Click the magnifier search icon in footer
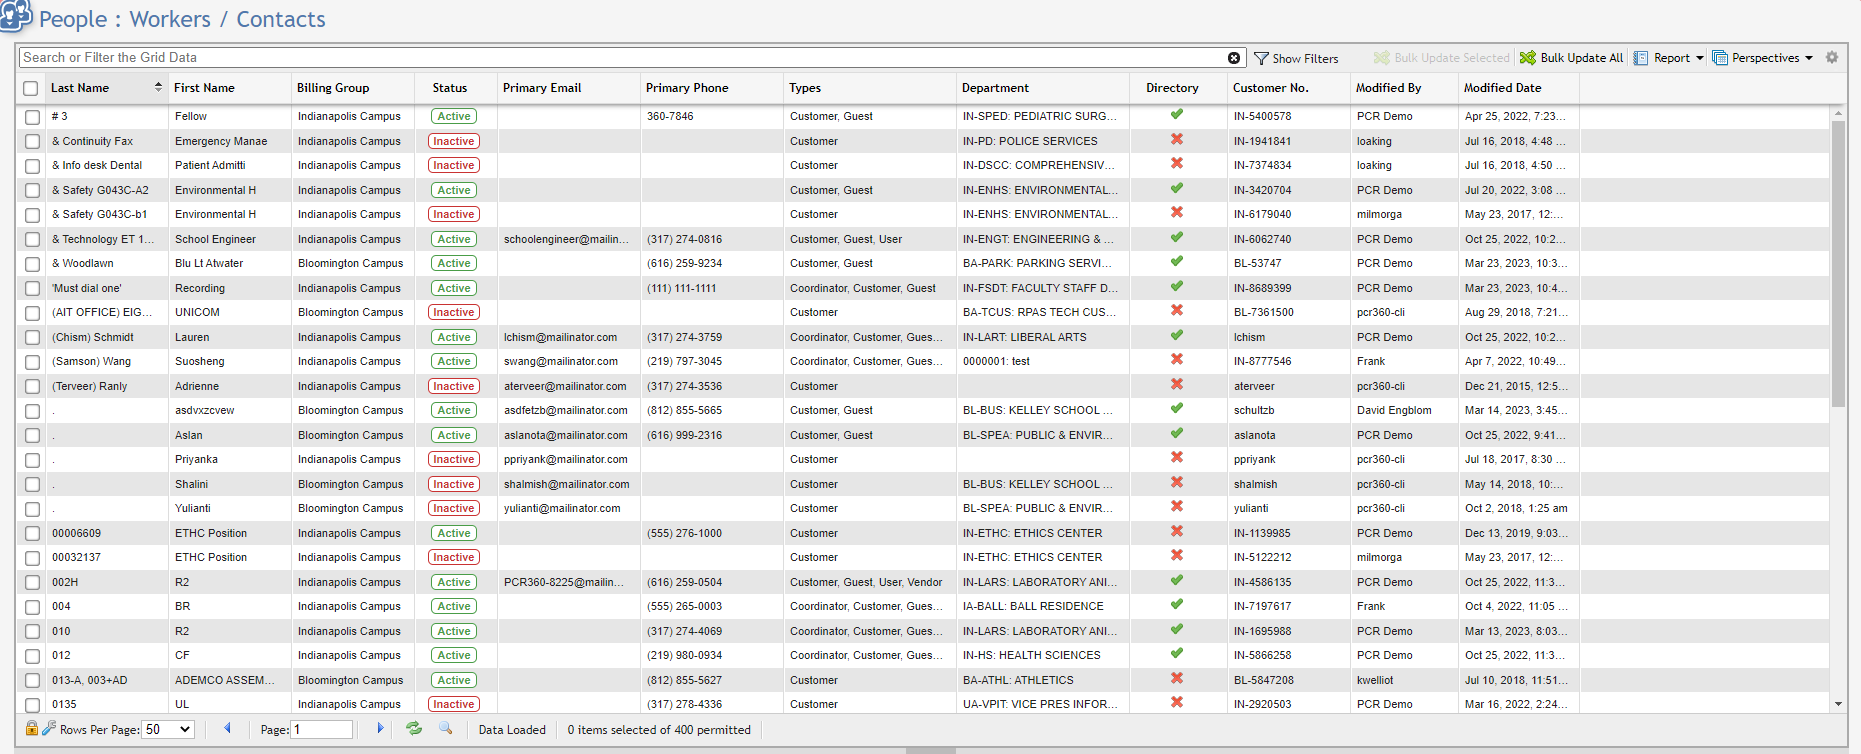 coord(446,729)
